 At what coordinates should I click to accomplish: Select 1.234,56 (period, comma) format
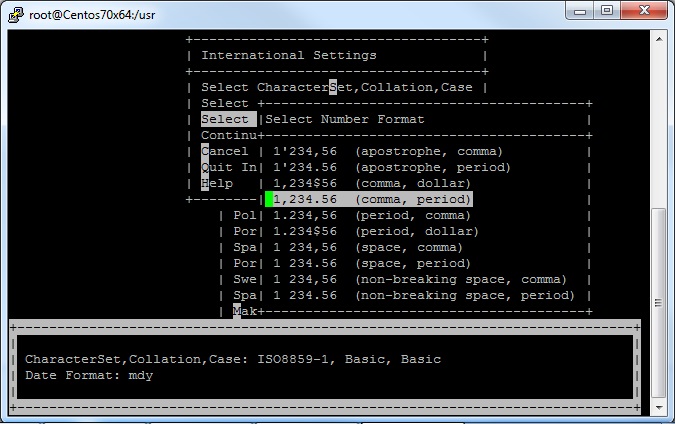point(371,215)
